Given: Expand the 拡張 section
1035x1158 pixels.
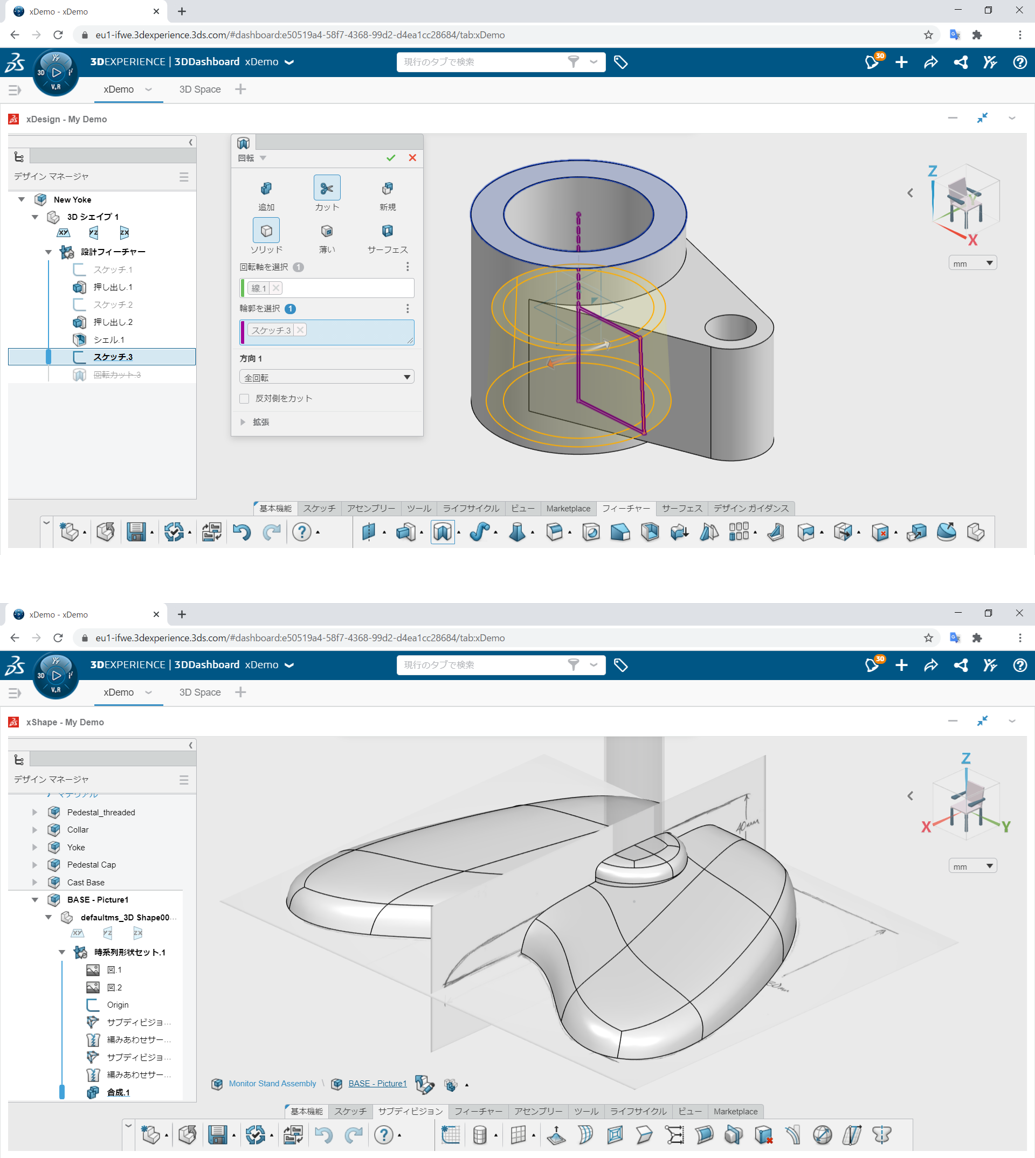Looking at the screenshot, I should click(x=243, y=422).
